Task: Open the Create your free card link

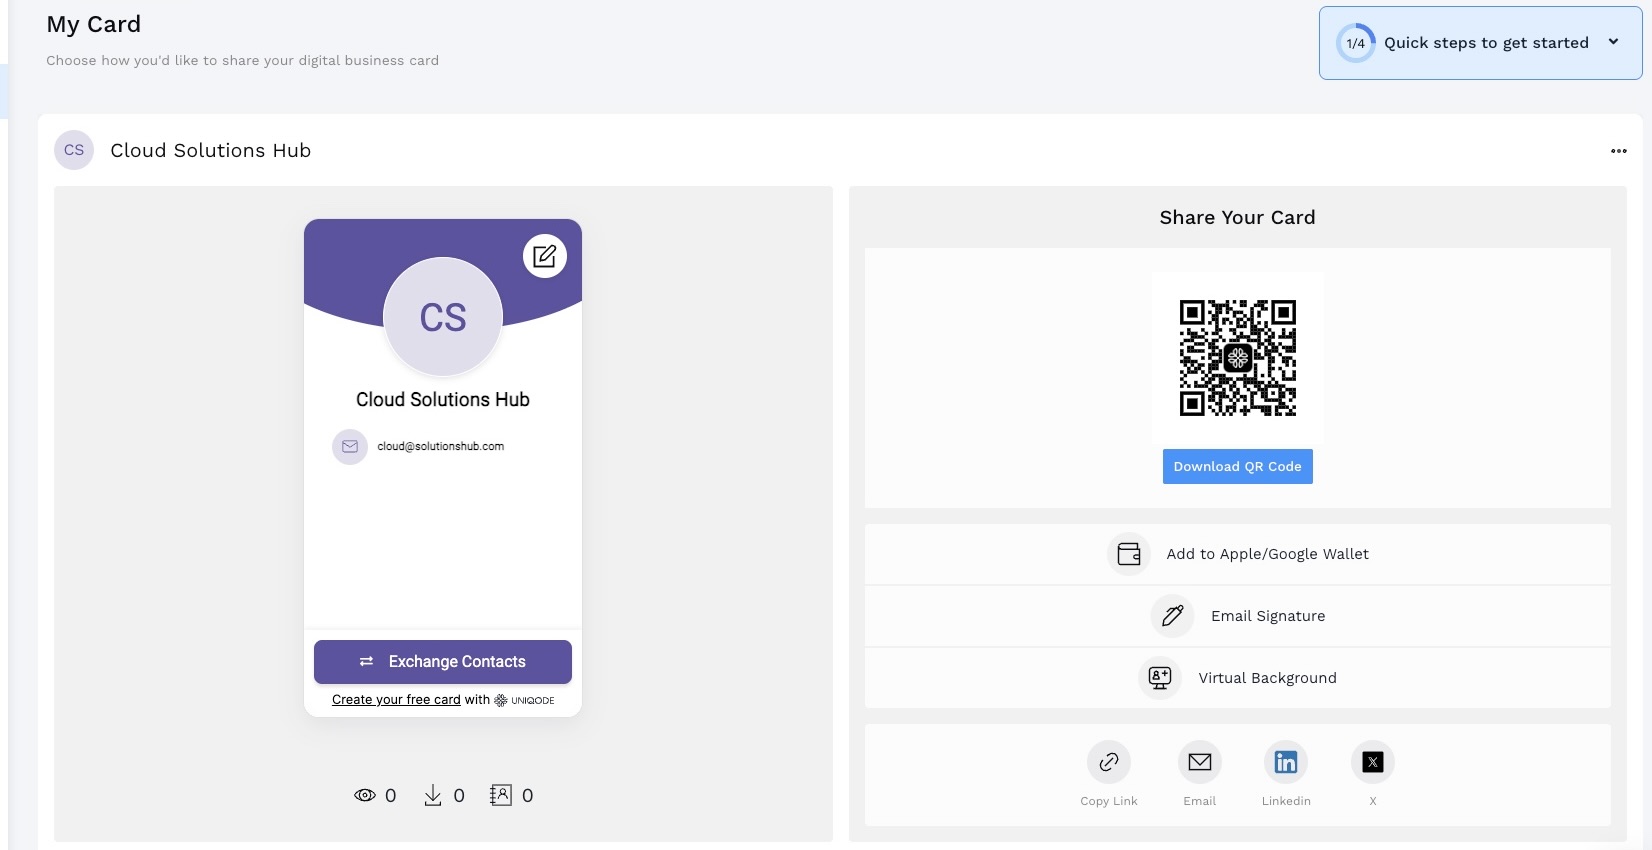Action: (x=396, y=700)
